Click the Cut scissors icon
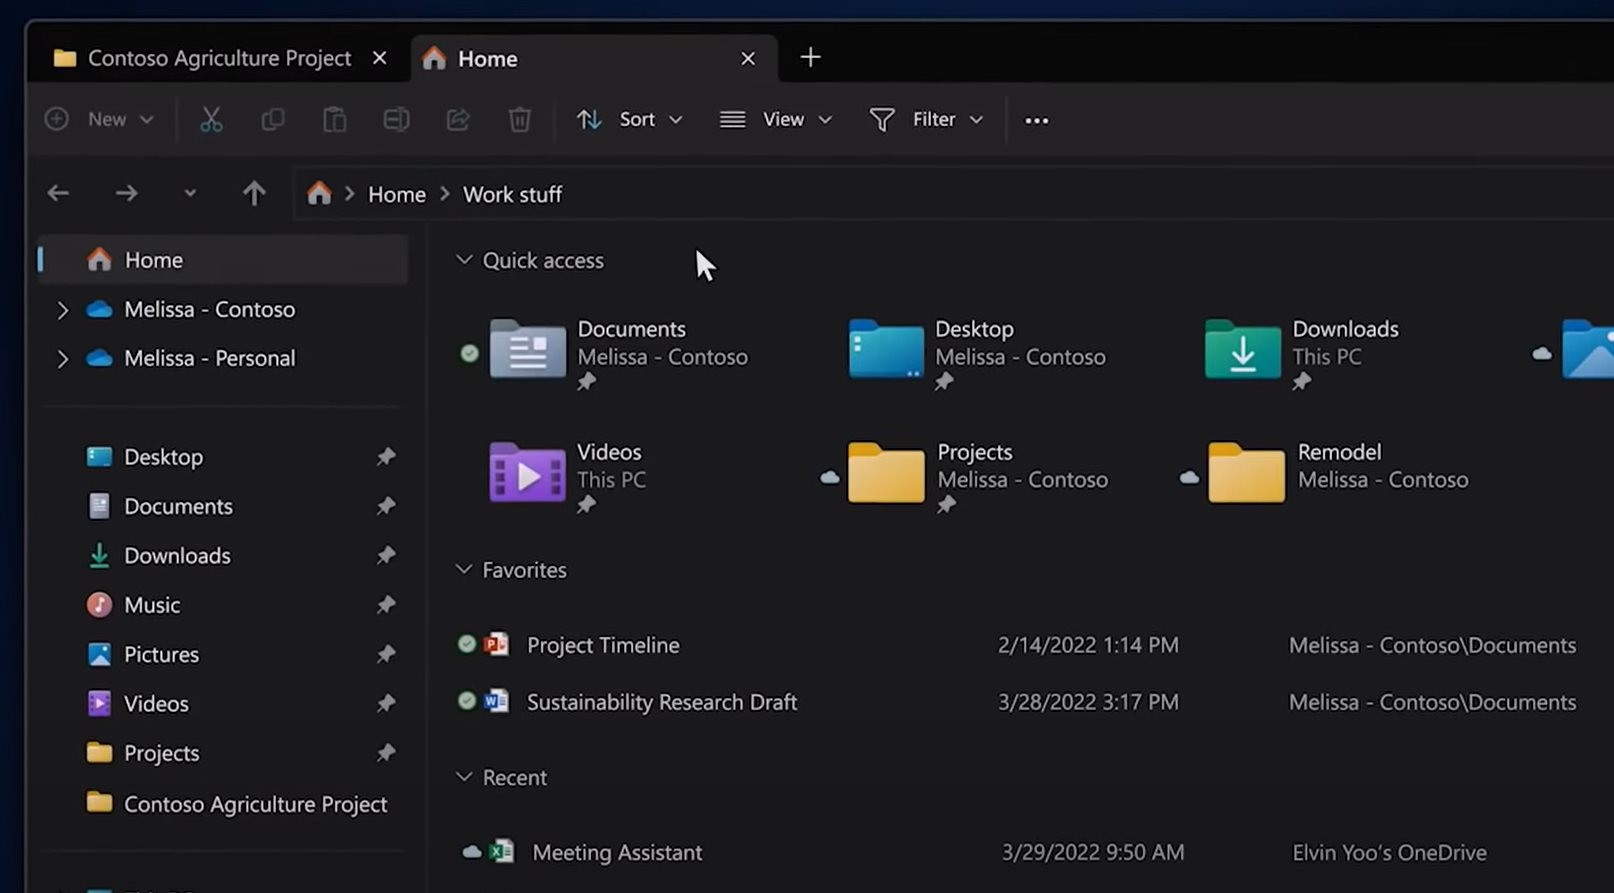Screen dimensions: 1614x893 point(211,120)
